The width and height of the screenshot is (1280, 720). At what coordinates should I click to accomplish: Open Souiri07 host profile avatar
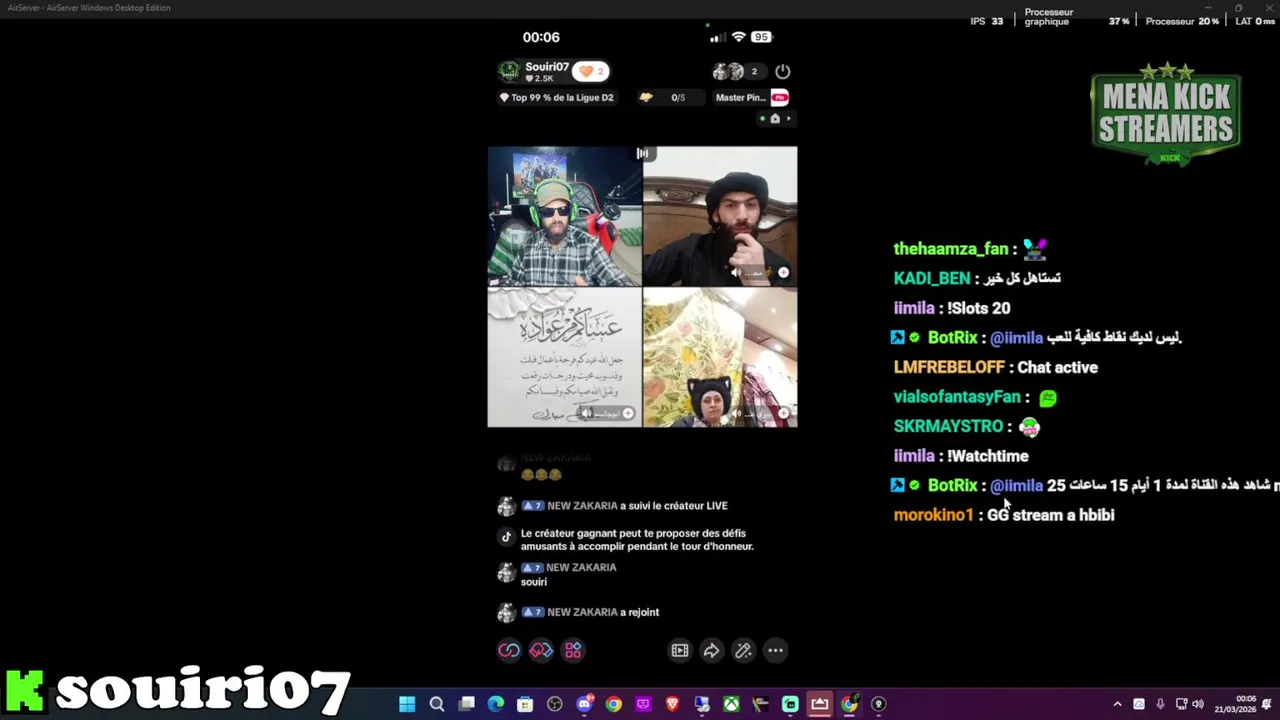pos(509,71)
